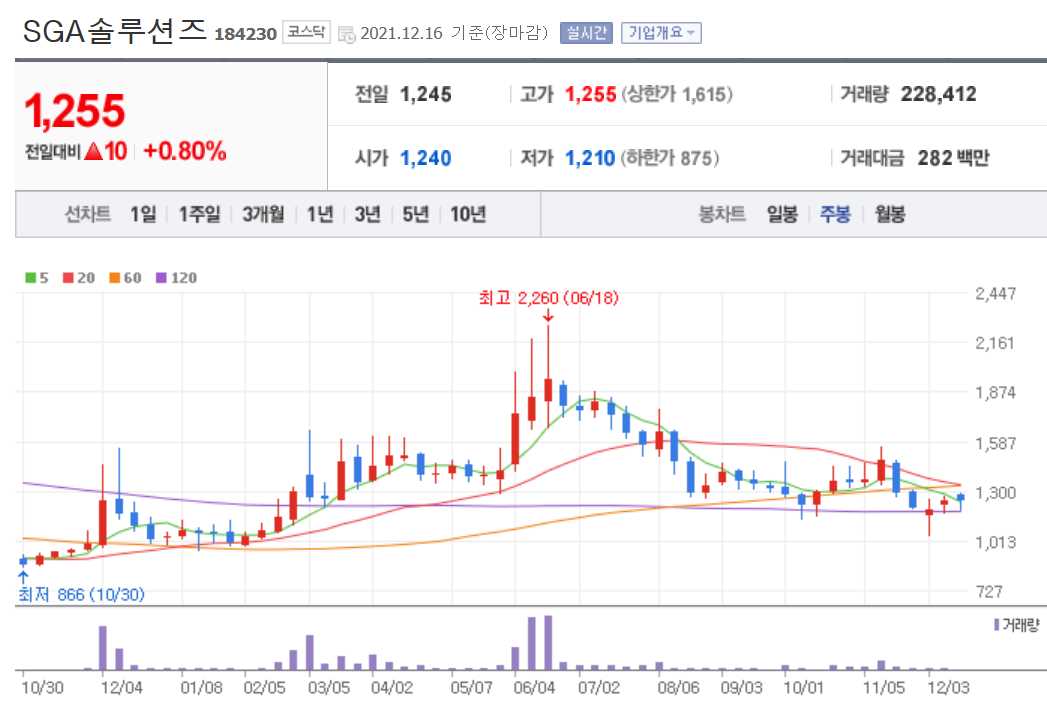Toggle 봉차트 candle chart mode
The image size is (1047, 703).
click(x=720, y=213)
